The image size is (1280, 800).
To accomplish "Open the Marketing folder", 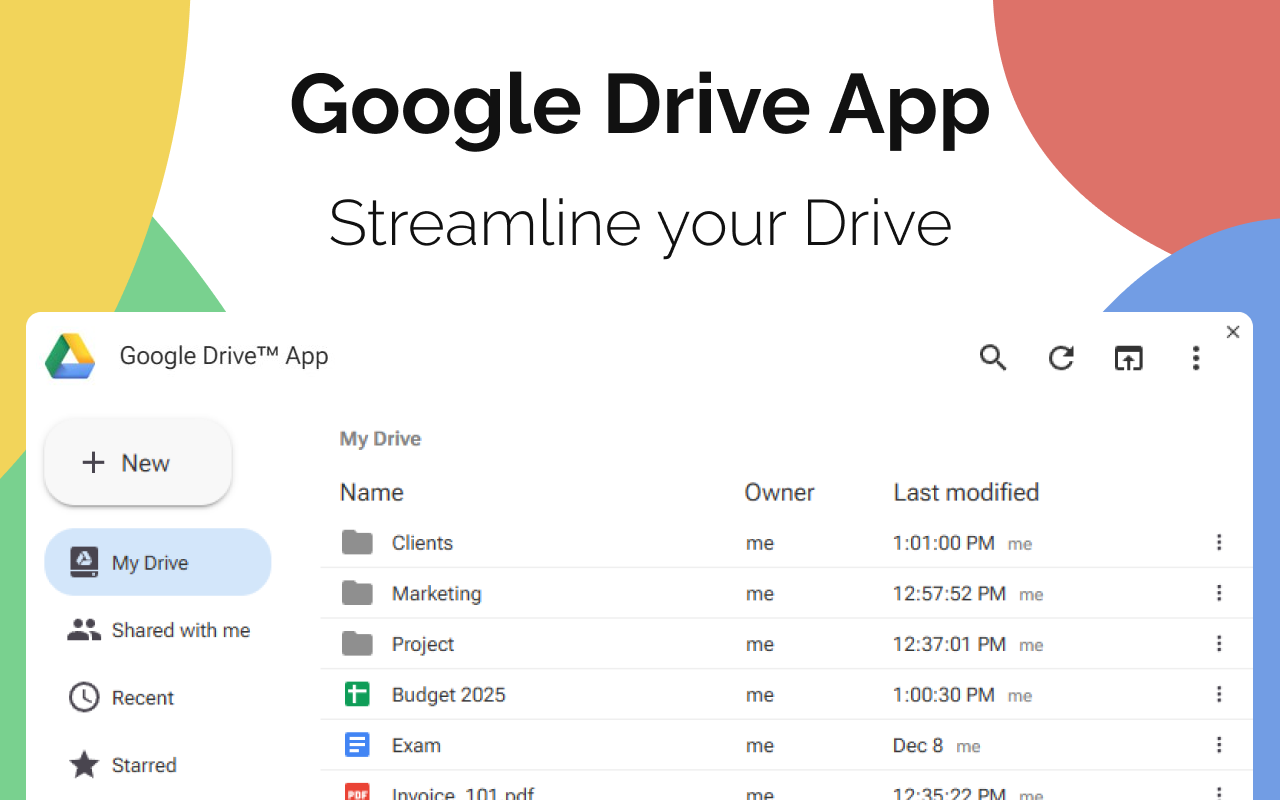I will pos(436,594).
